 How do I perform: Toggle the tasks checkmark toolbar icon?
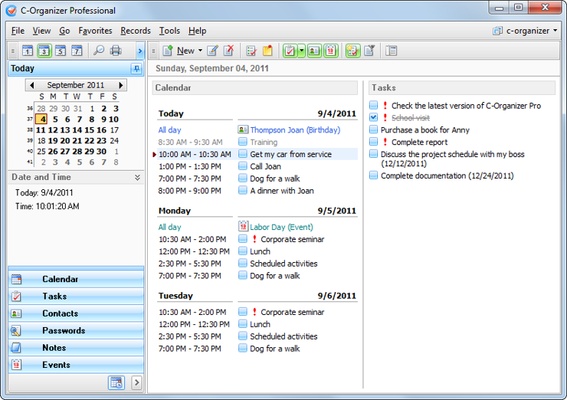[290, 51]
